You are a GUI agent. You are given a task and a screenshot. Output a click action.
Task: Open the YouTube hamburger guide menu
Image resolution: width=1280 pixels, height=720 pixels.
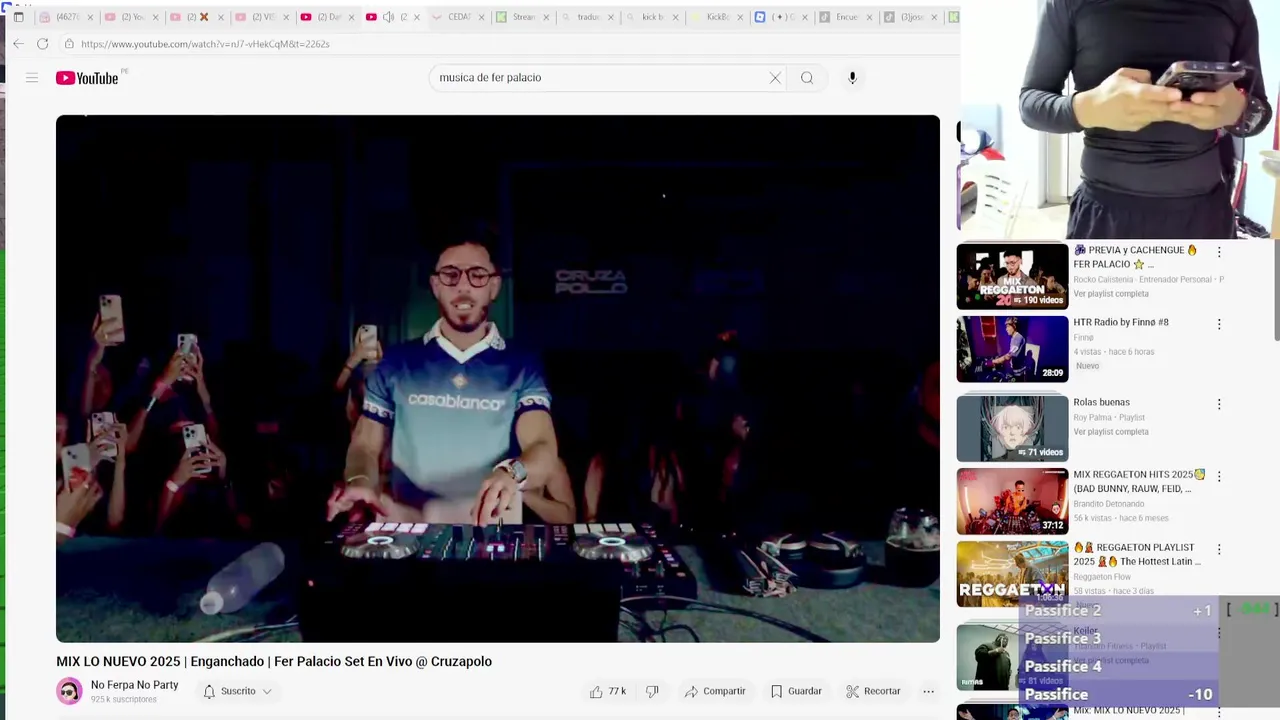(32, 78)
